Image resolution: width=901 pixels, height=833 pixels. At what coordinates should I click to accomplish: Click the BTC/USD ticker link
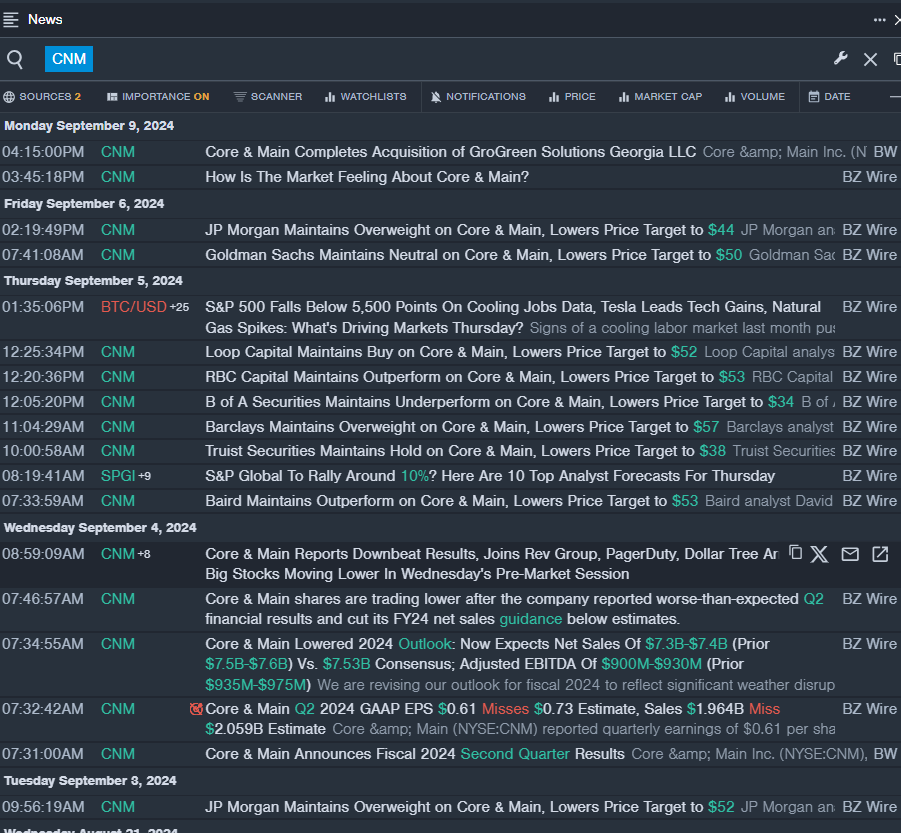133,307
